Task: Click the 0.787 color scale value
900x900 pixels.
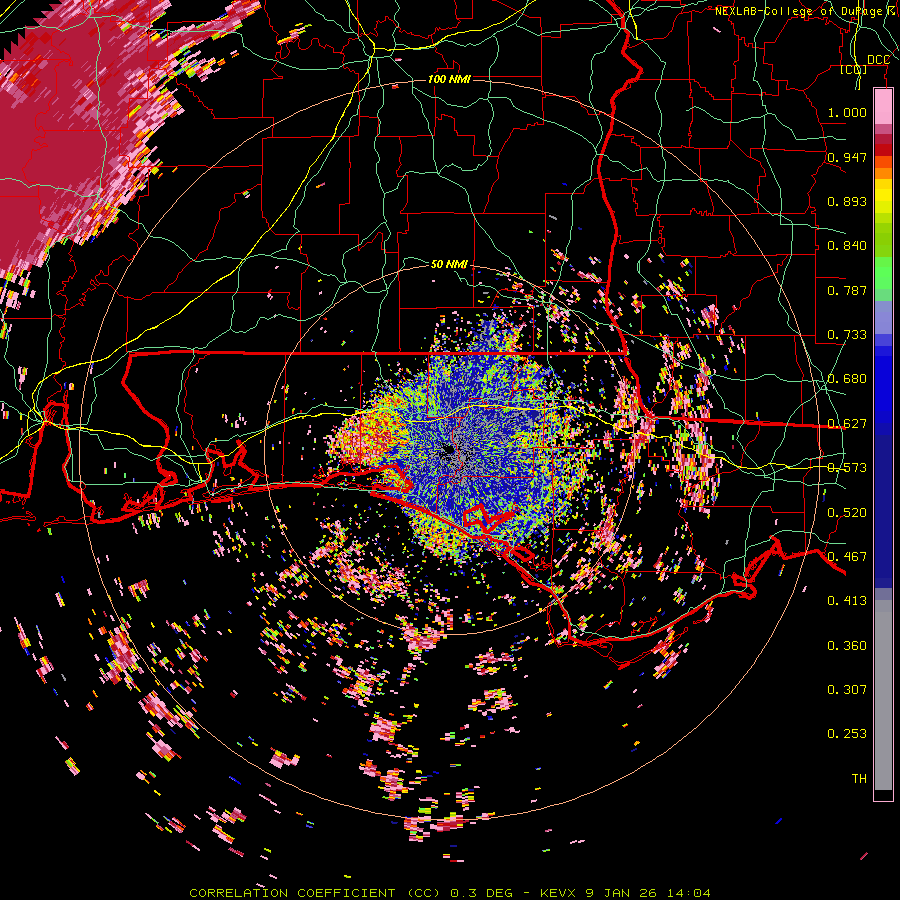Action: (x=847, y=290)
